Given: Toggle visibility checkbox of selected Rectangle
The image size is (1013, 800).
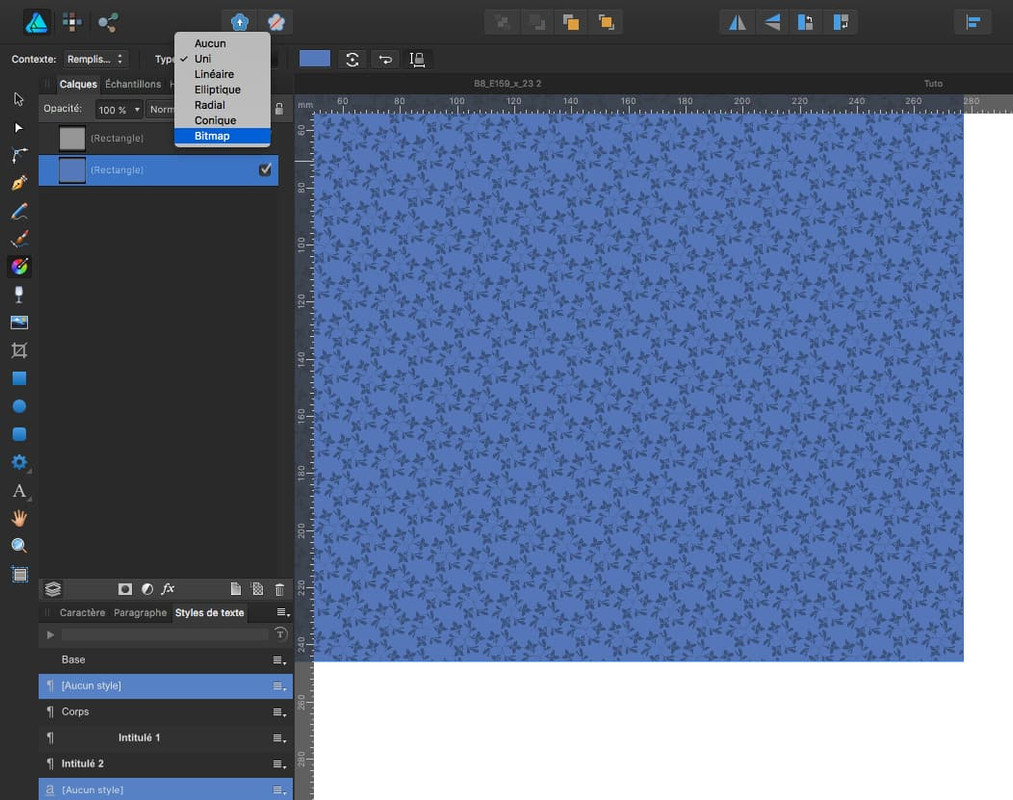Looking at the screenshot, I should [265, 169].
